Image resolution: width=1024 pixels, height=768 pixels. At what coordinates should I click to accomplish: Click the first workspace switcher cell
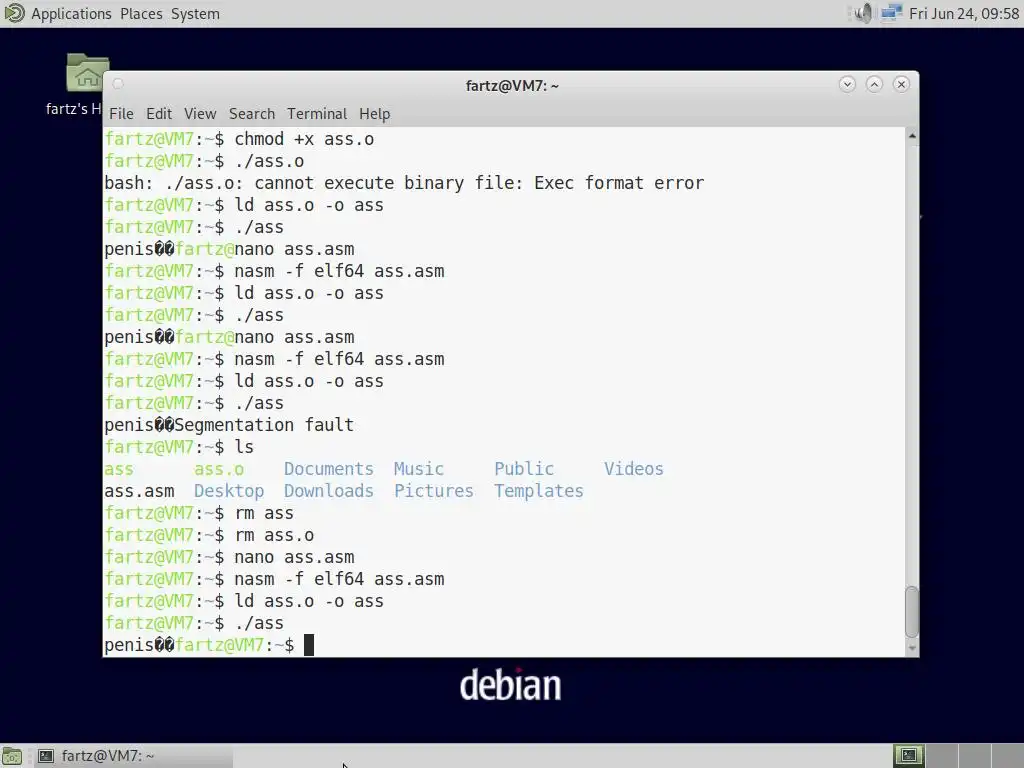(908, 756)
